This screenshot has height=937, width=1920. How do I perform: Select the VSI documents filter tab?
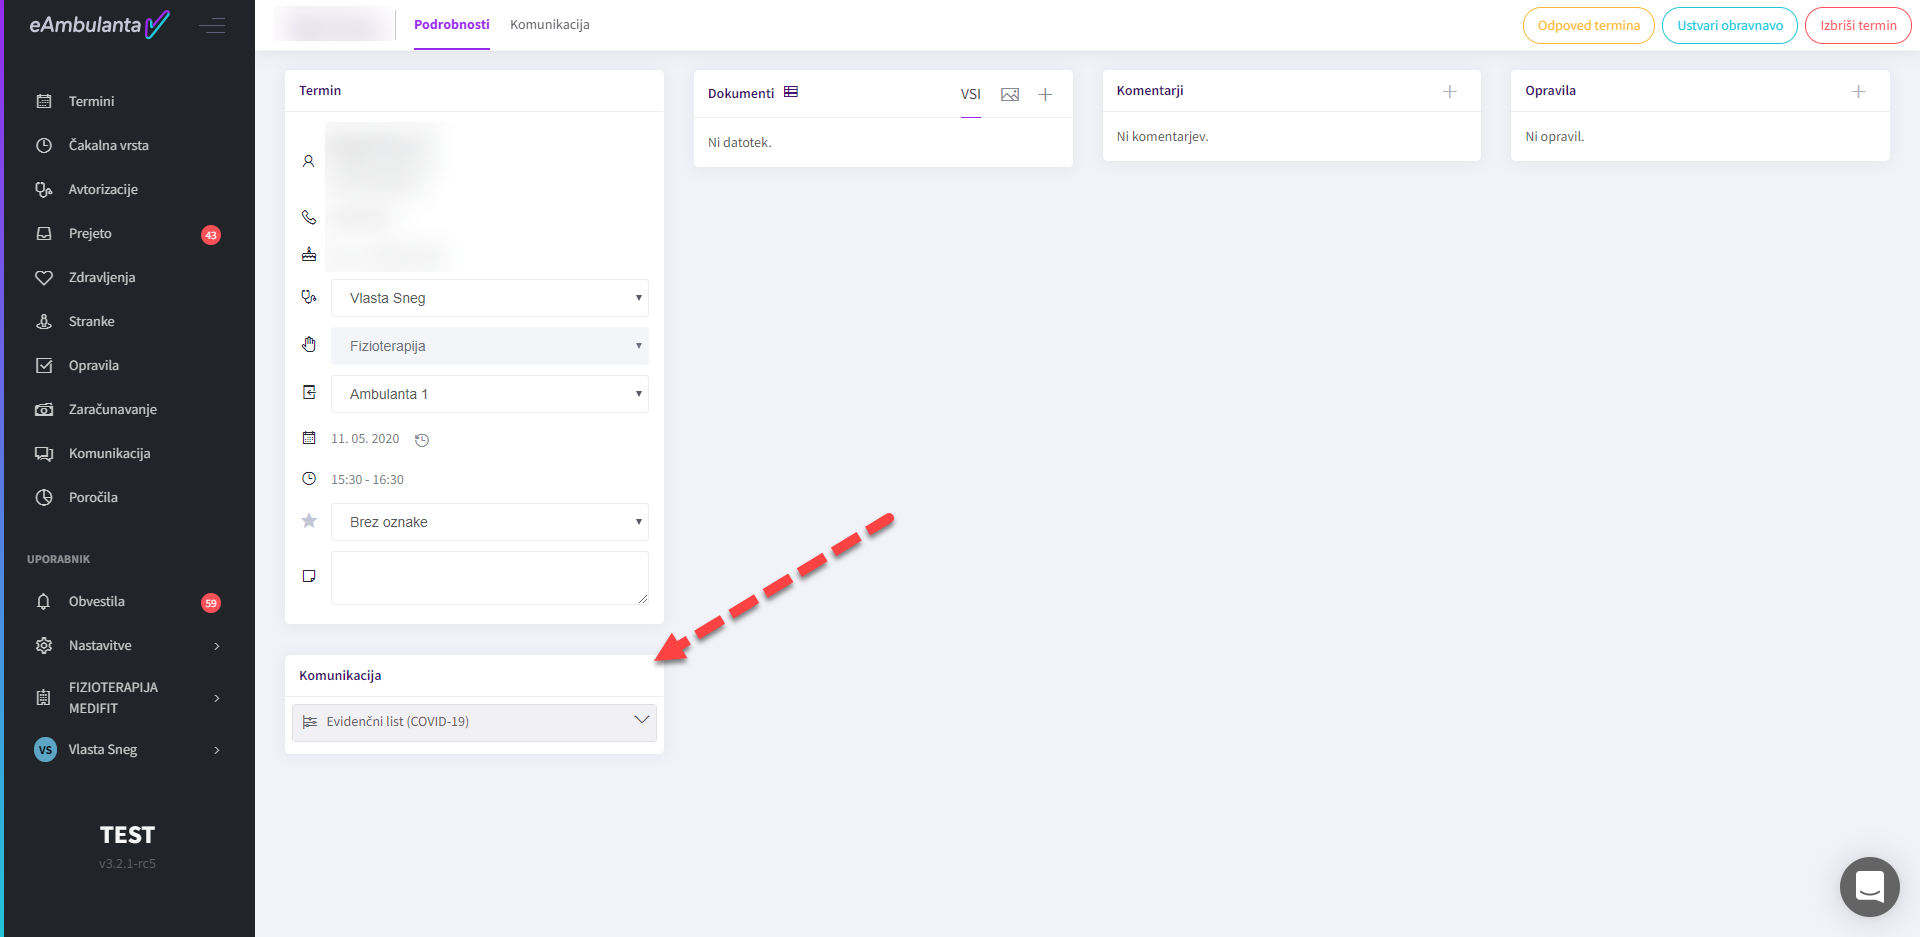tap(970, 94)
